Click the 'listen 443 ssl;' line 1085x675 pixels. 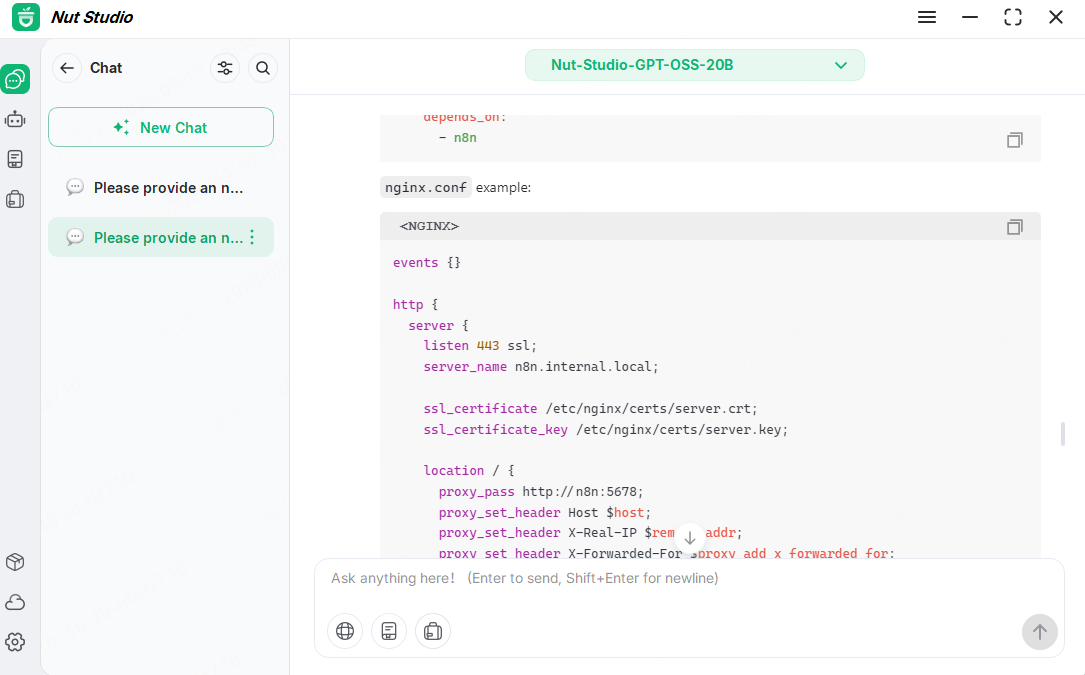[480, 345]
